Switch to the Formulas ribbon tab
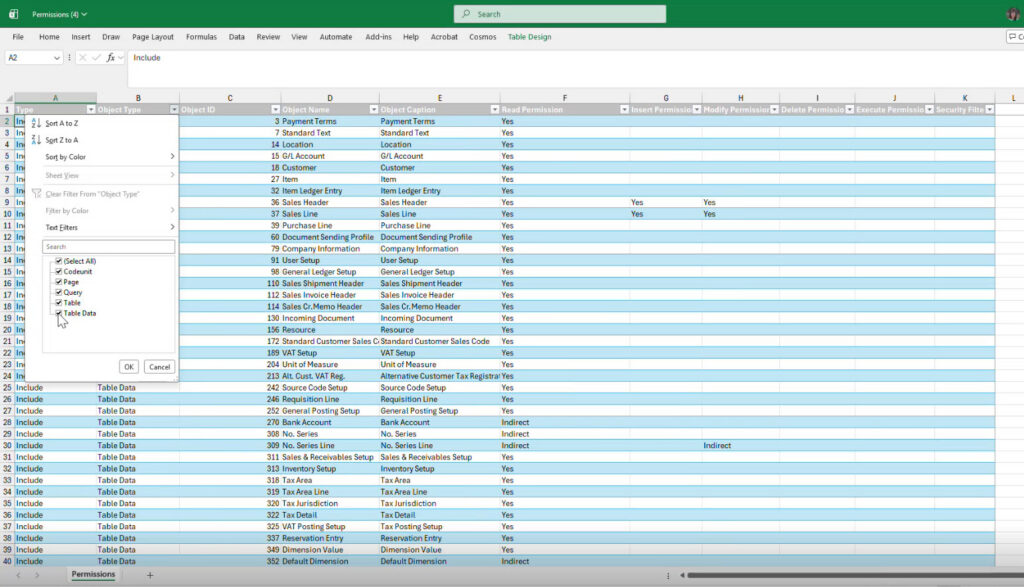 coord(201,37)
